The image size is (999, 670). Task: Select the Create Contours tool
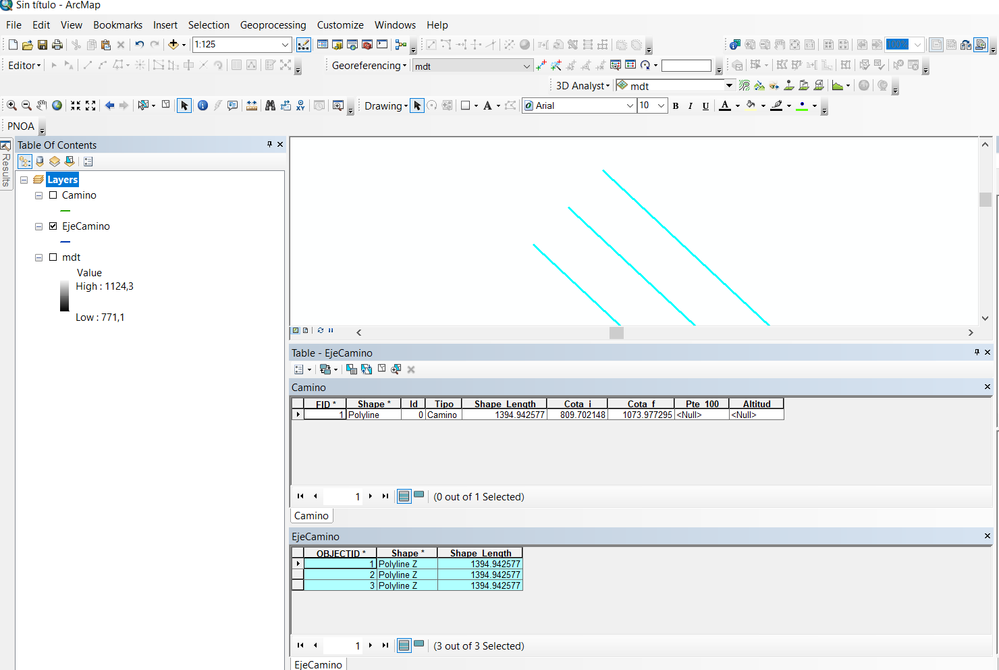[x=744, y=85]
